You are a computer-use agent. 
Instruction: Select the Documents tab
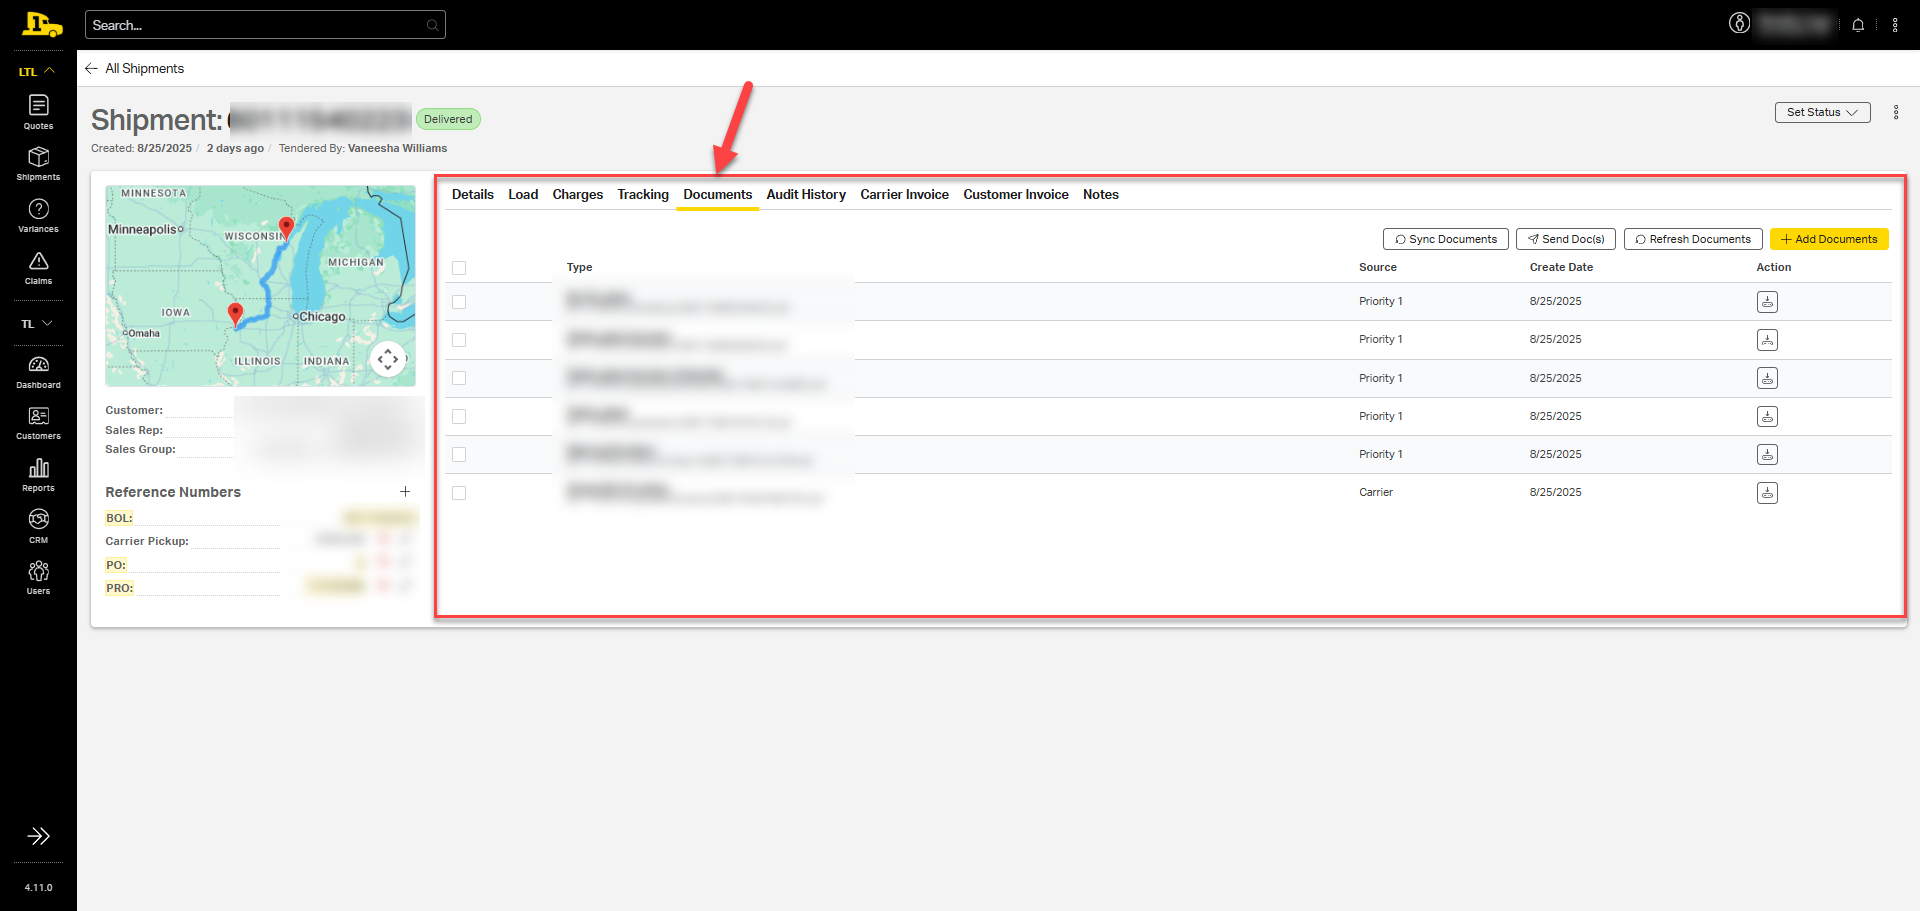(x=718, y=195)
